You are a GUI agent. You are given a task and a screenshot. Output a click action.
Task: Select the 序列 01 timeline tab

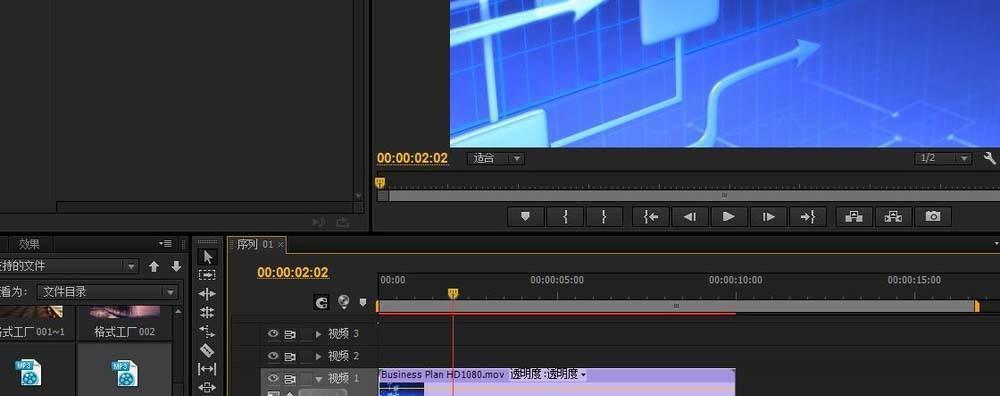255,244
